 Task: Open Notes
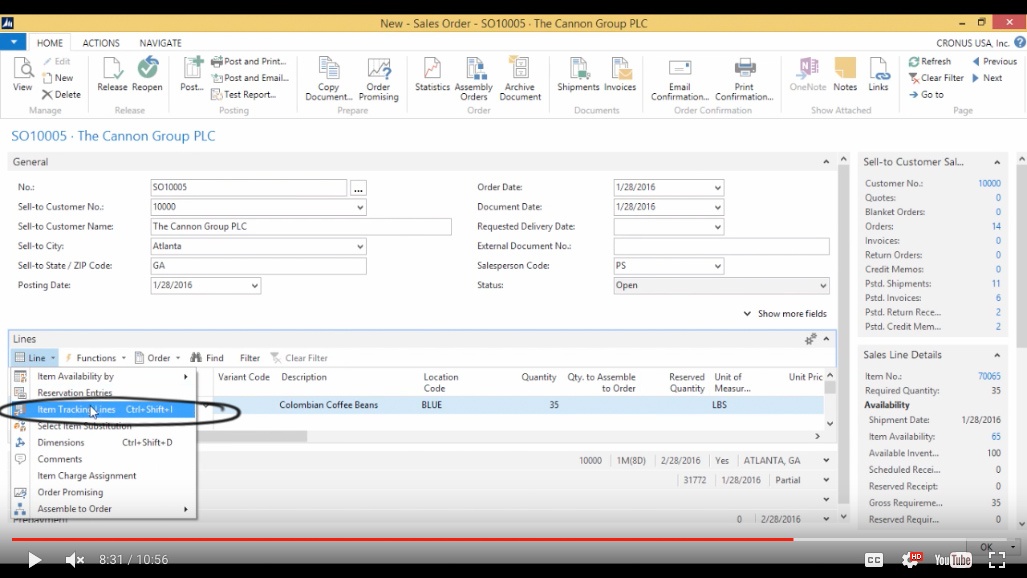tap(845, 74)
